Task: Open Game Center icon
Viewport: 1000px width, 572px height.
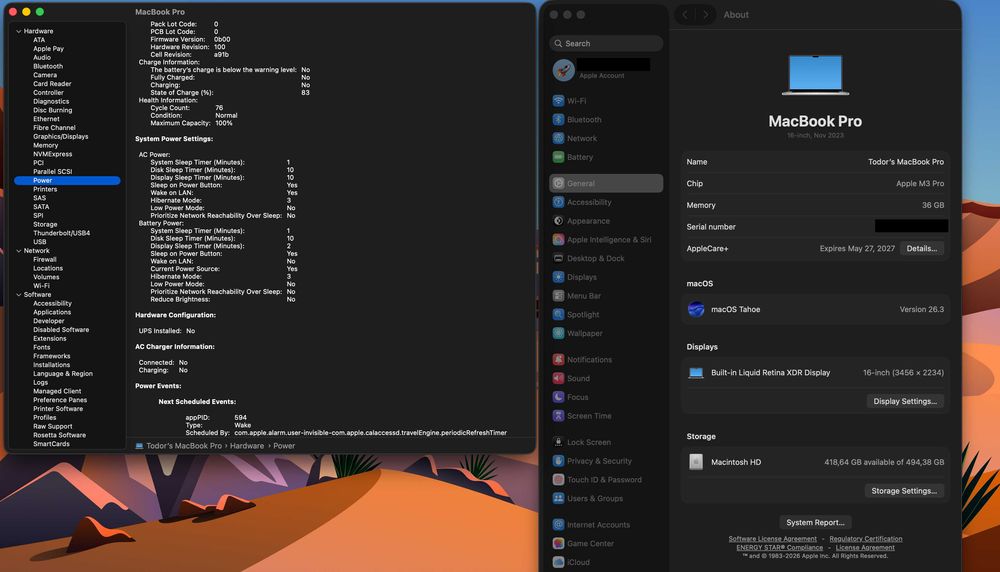Action: click(x=558, y=543)
